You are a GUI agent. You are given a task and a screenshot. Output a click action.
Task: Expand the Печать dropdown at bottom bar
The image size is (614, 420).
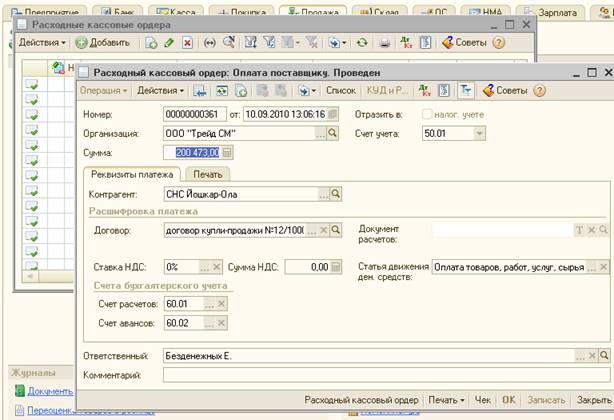443,400
